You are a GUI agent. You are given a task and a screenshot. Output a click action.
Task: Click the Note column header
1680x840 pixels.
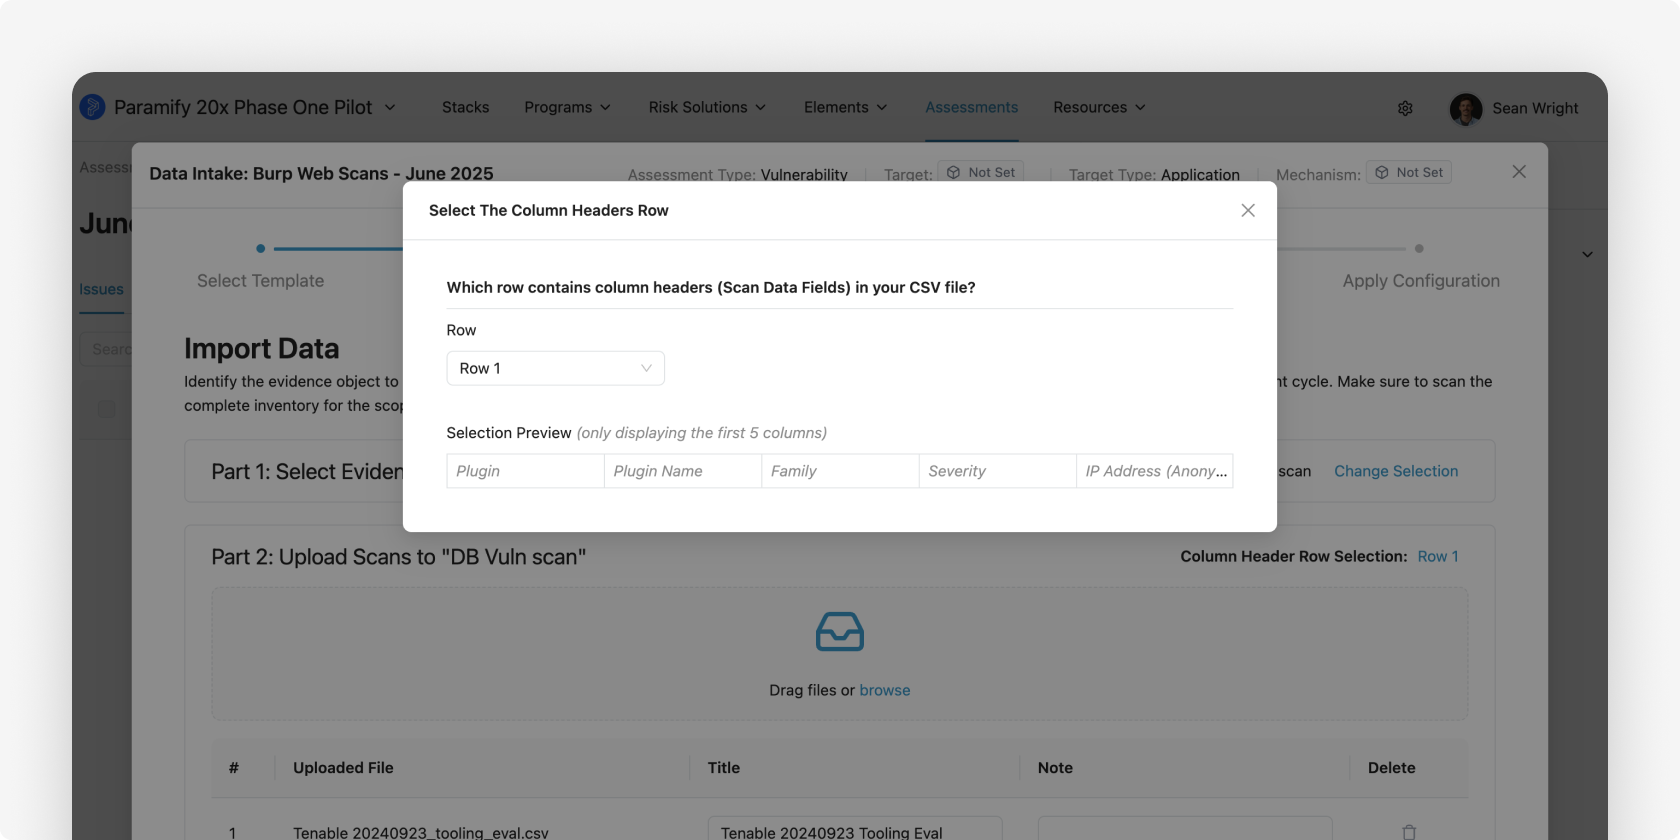(1055, 768)
